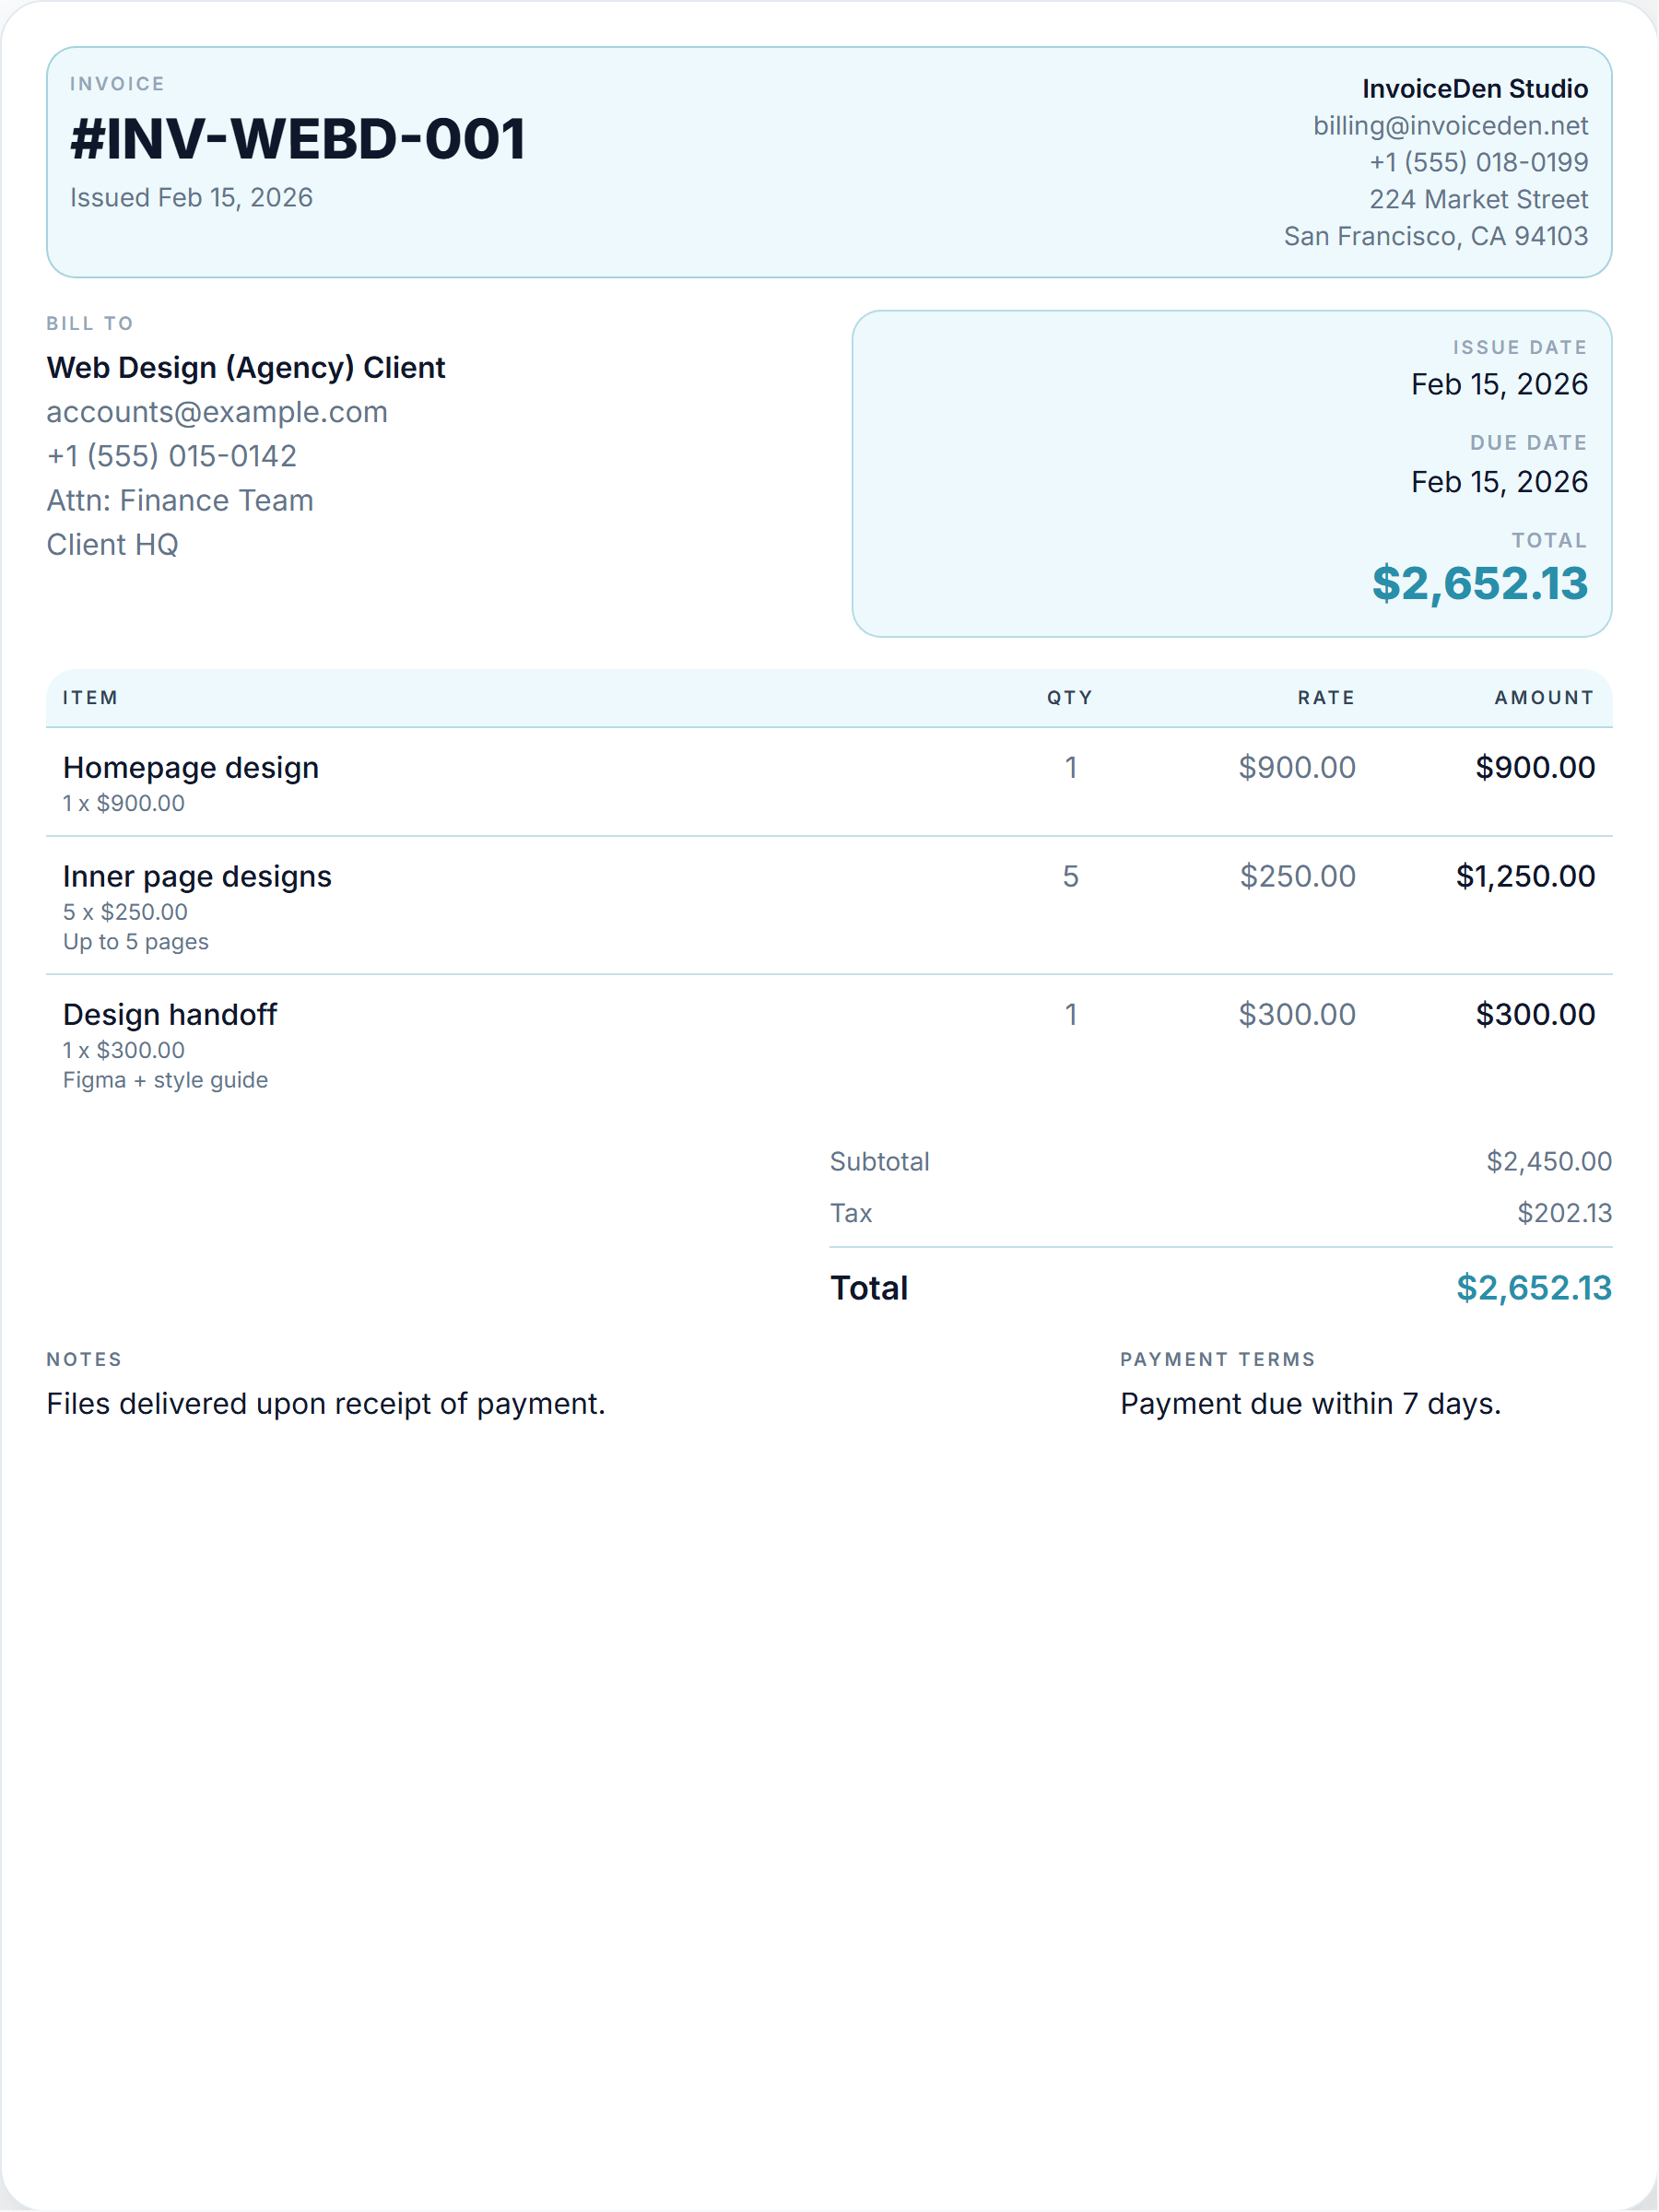Click the RATE column header
This screenshot has height=2212, width=1659.
(x=1326, y=698)
